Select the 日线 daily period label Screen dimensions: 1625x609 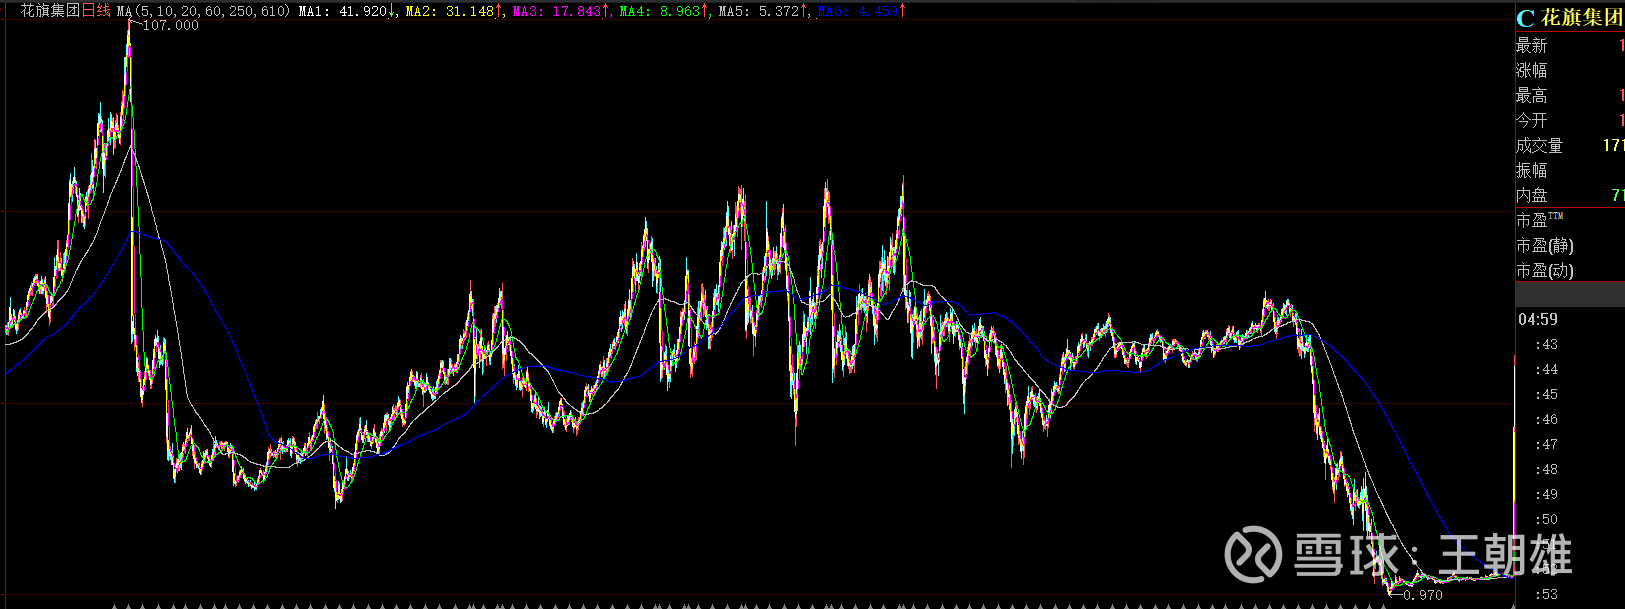(96, 10)
